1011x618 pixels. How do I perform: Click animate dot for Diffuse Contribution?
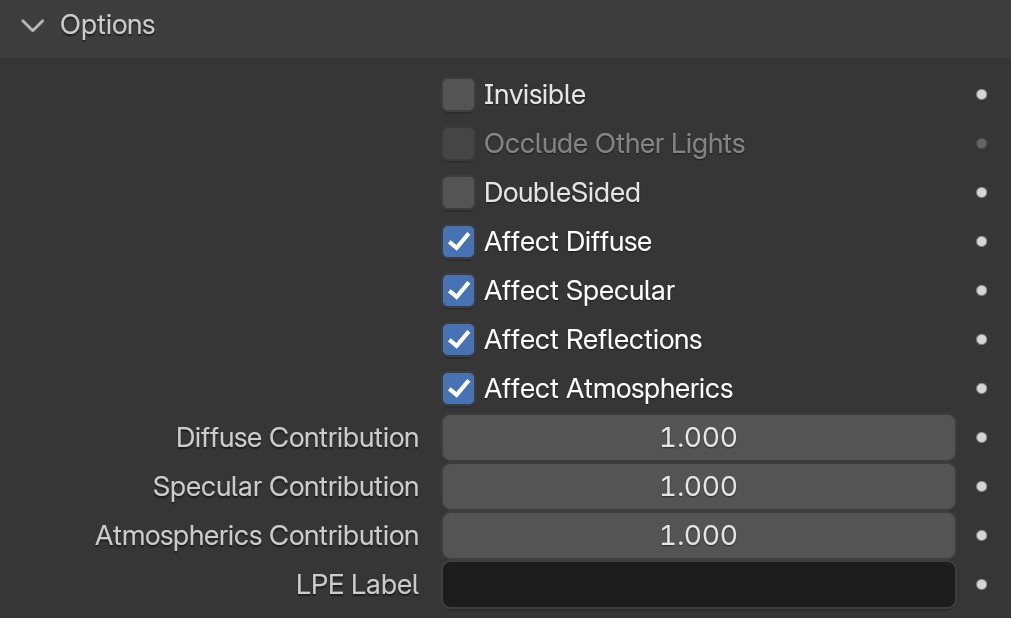pyautogui.click(x=981, y=437)
